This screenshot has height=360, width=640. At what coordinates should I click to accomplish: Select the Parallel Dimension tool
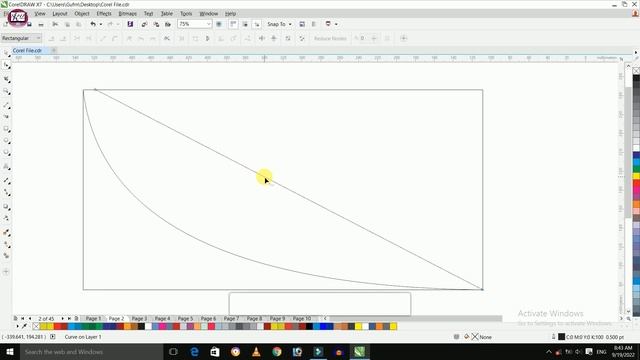7,180
